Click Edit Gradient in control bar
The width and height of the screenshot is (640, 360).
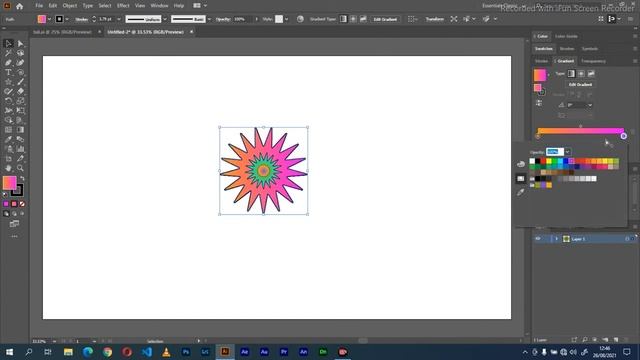point(385,19)
